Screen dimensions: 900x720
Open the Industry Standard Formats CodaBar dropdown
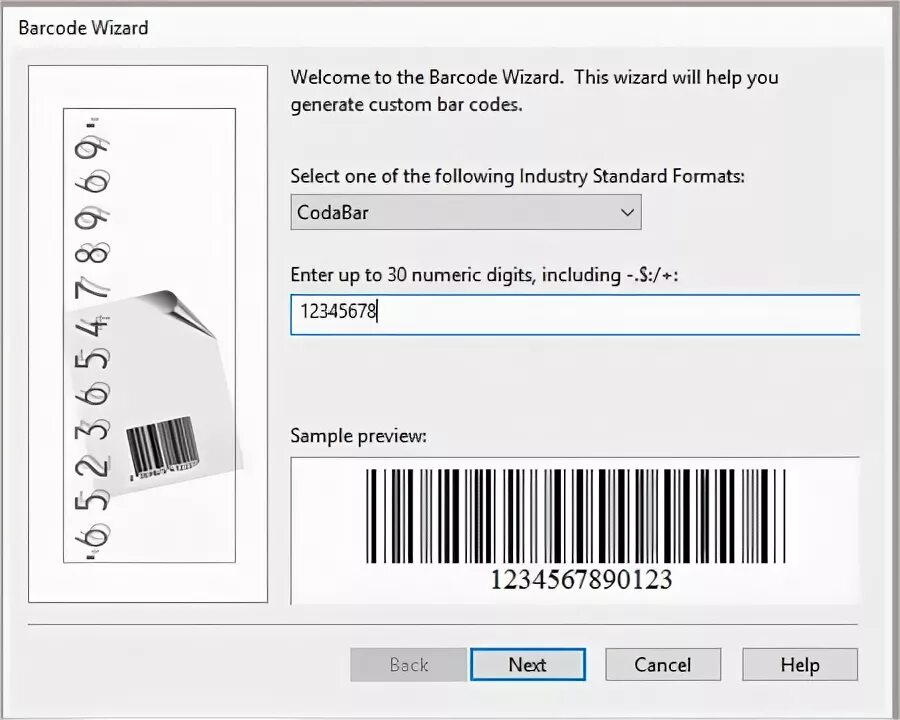465,212
